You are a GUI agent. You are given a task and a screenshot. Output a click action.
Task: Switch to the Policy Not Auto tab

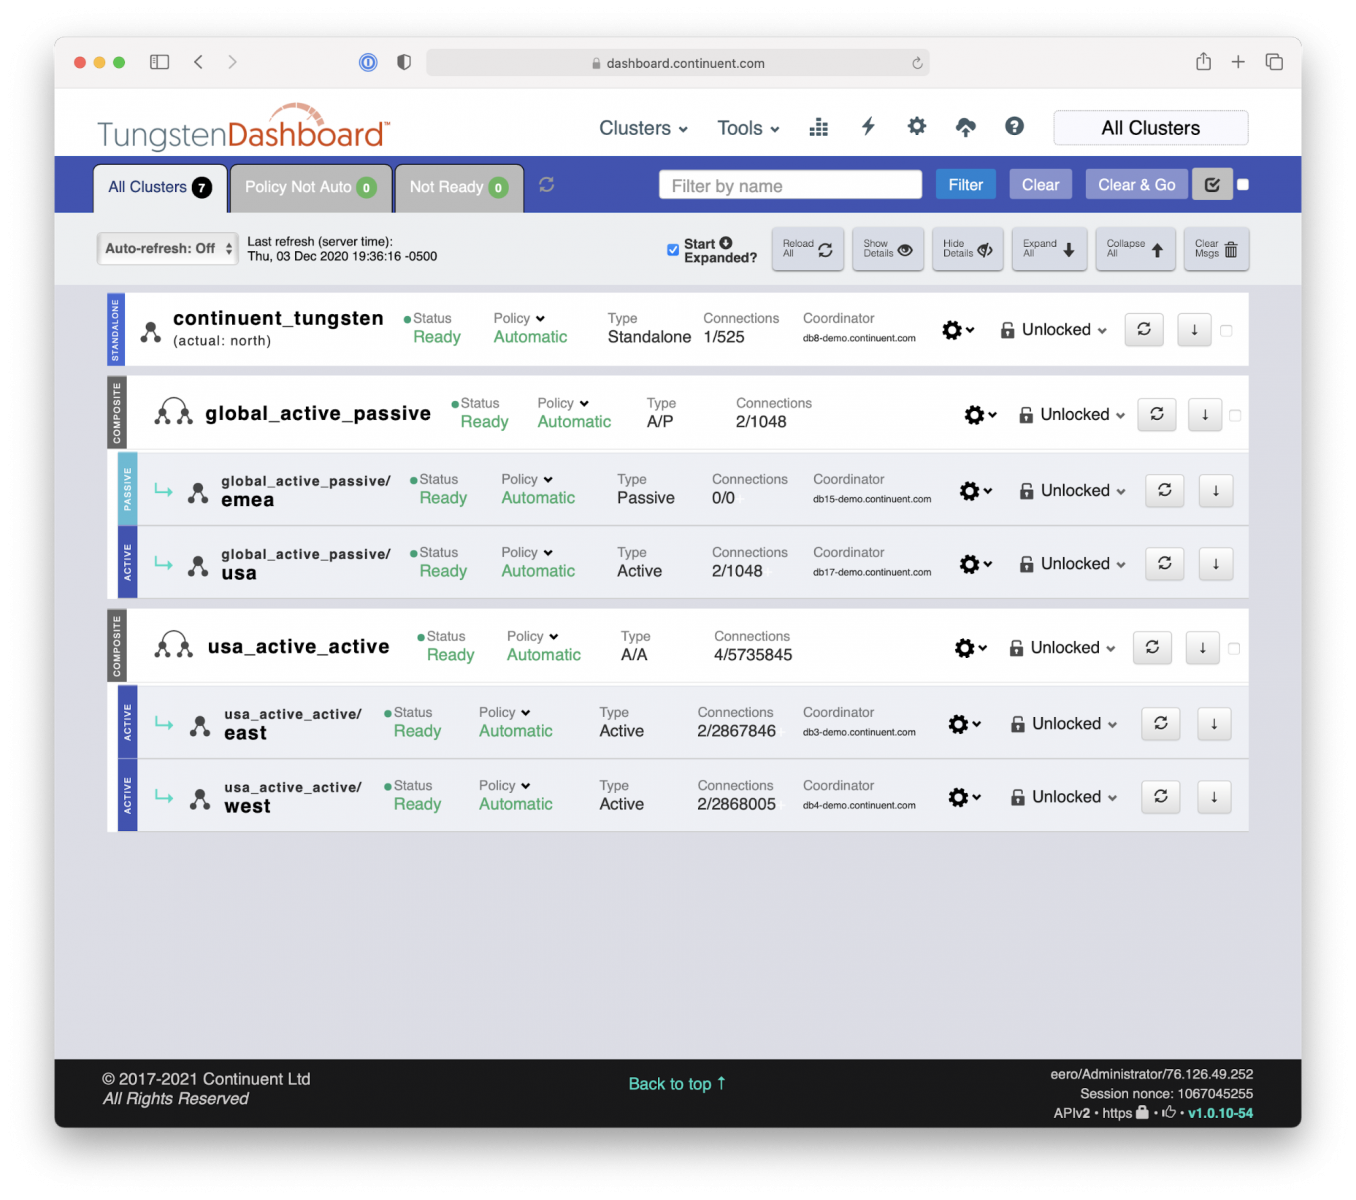click(x=310, y=188)
